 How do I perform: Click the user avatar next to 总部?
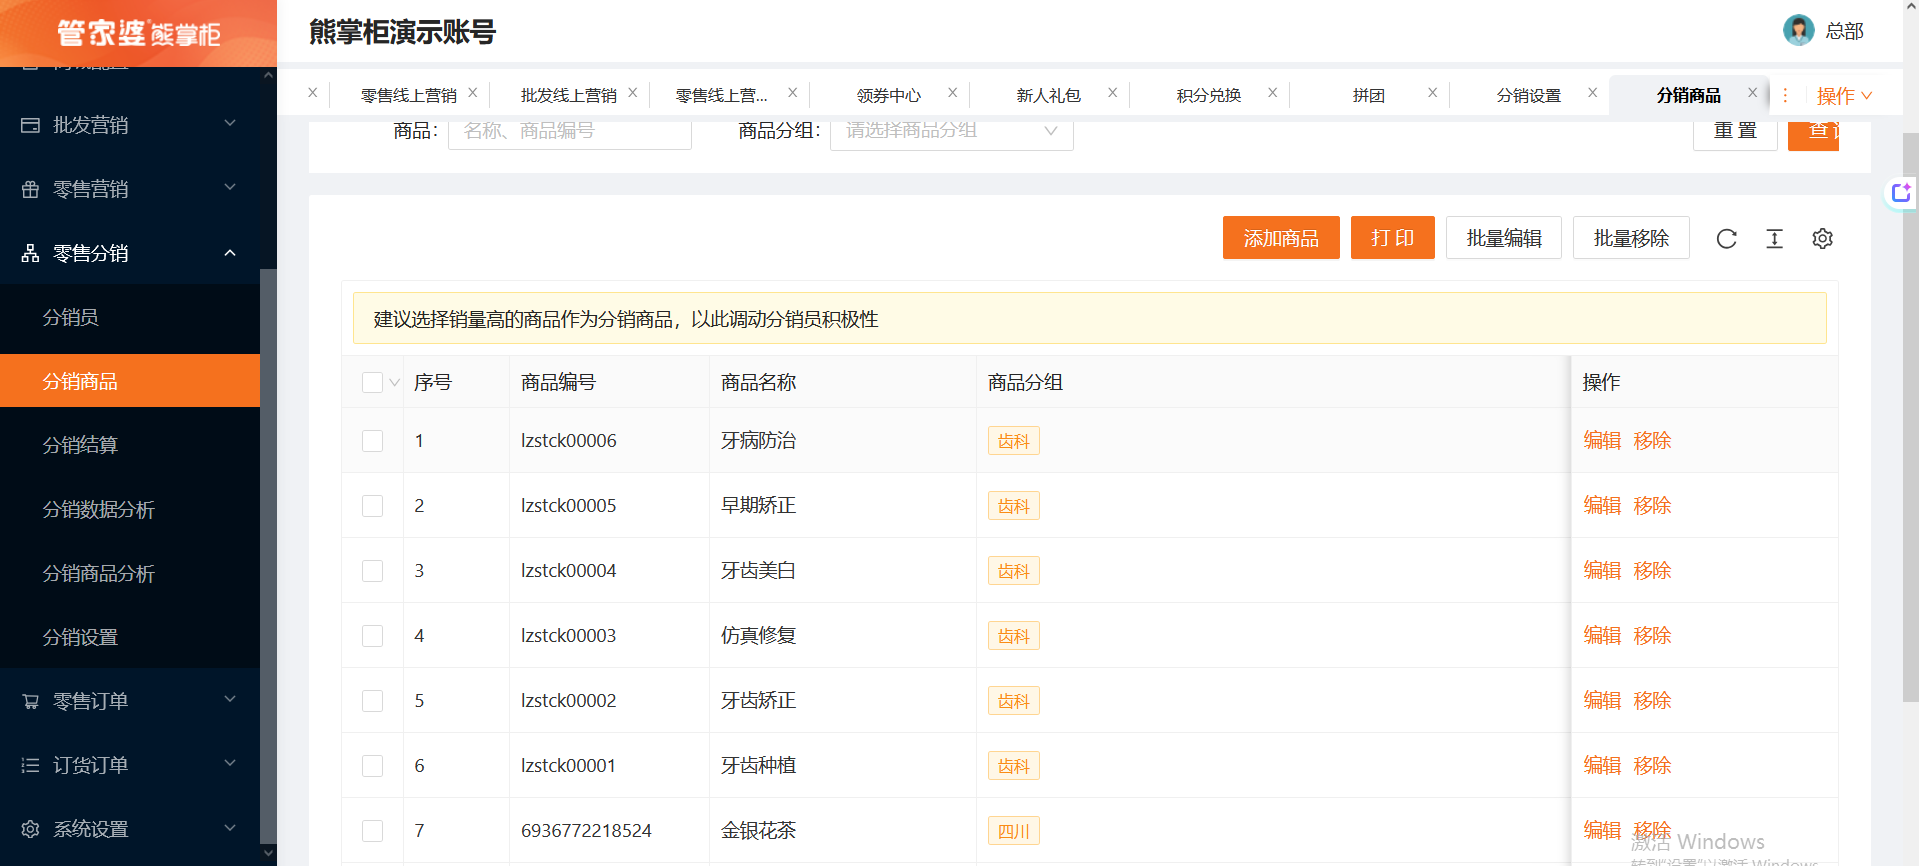pyautogui.click(x=1798, y=30)
